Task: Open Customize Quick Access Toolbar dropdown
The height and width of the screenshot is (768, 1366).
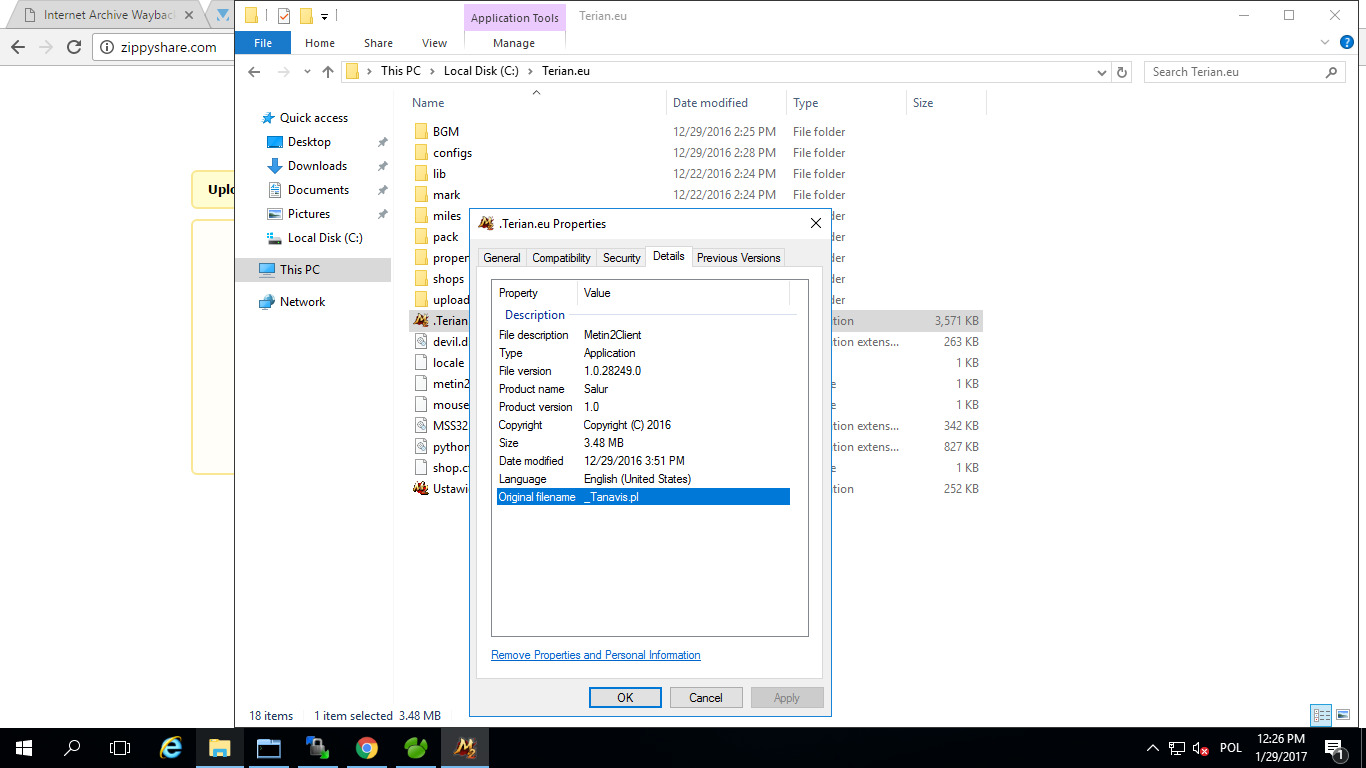Action: click(x=325, y=16)
